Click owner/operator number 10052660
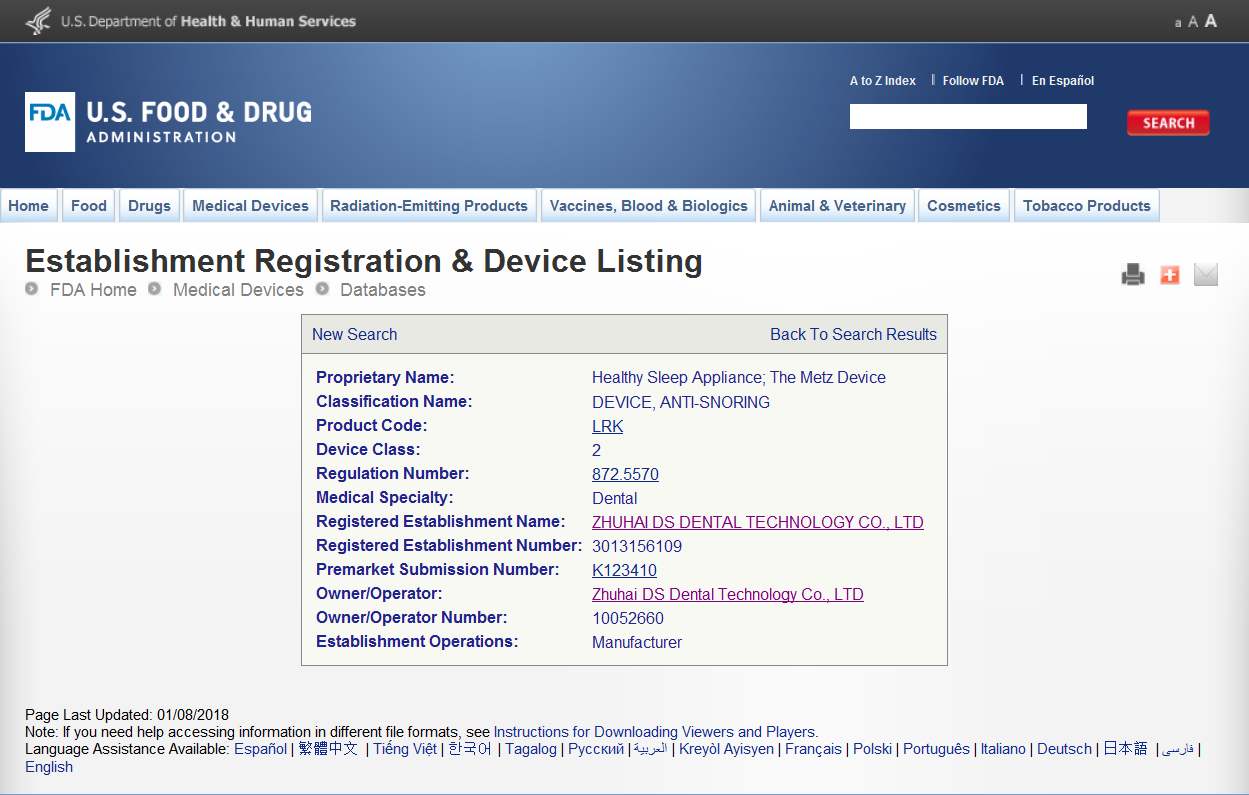This screenshot has width=1249, height=795. (x=628, y=619)
